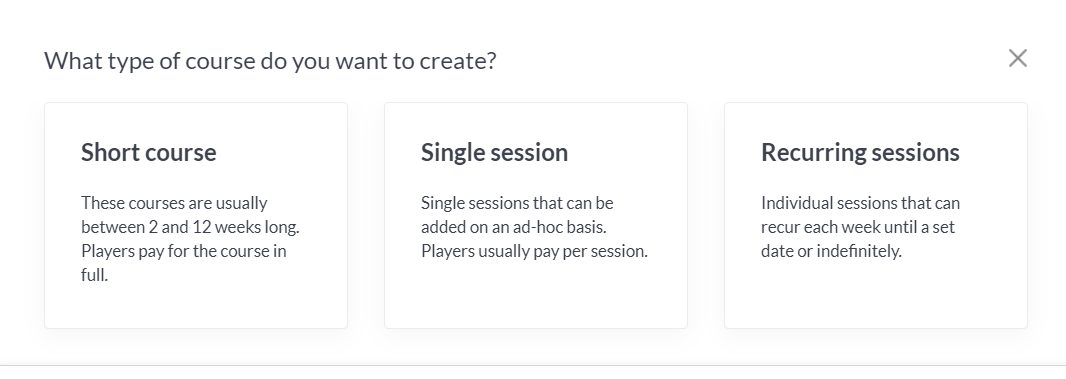
Task: Click the 'Short course' heading
Action: coord(149,152)
